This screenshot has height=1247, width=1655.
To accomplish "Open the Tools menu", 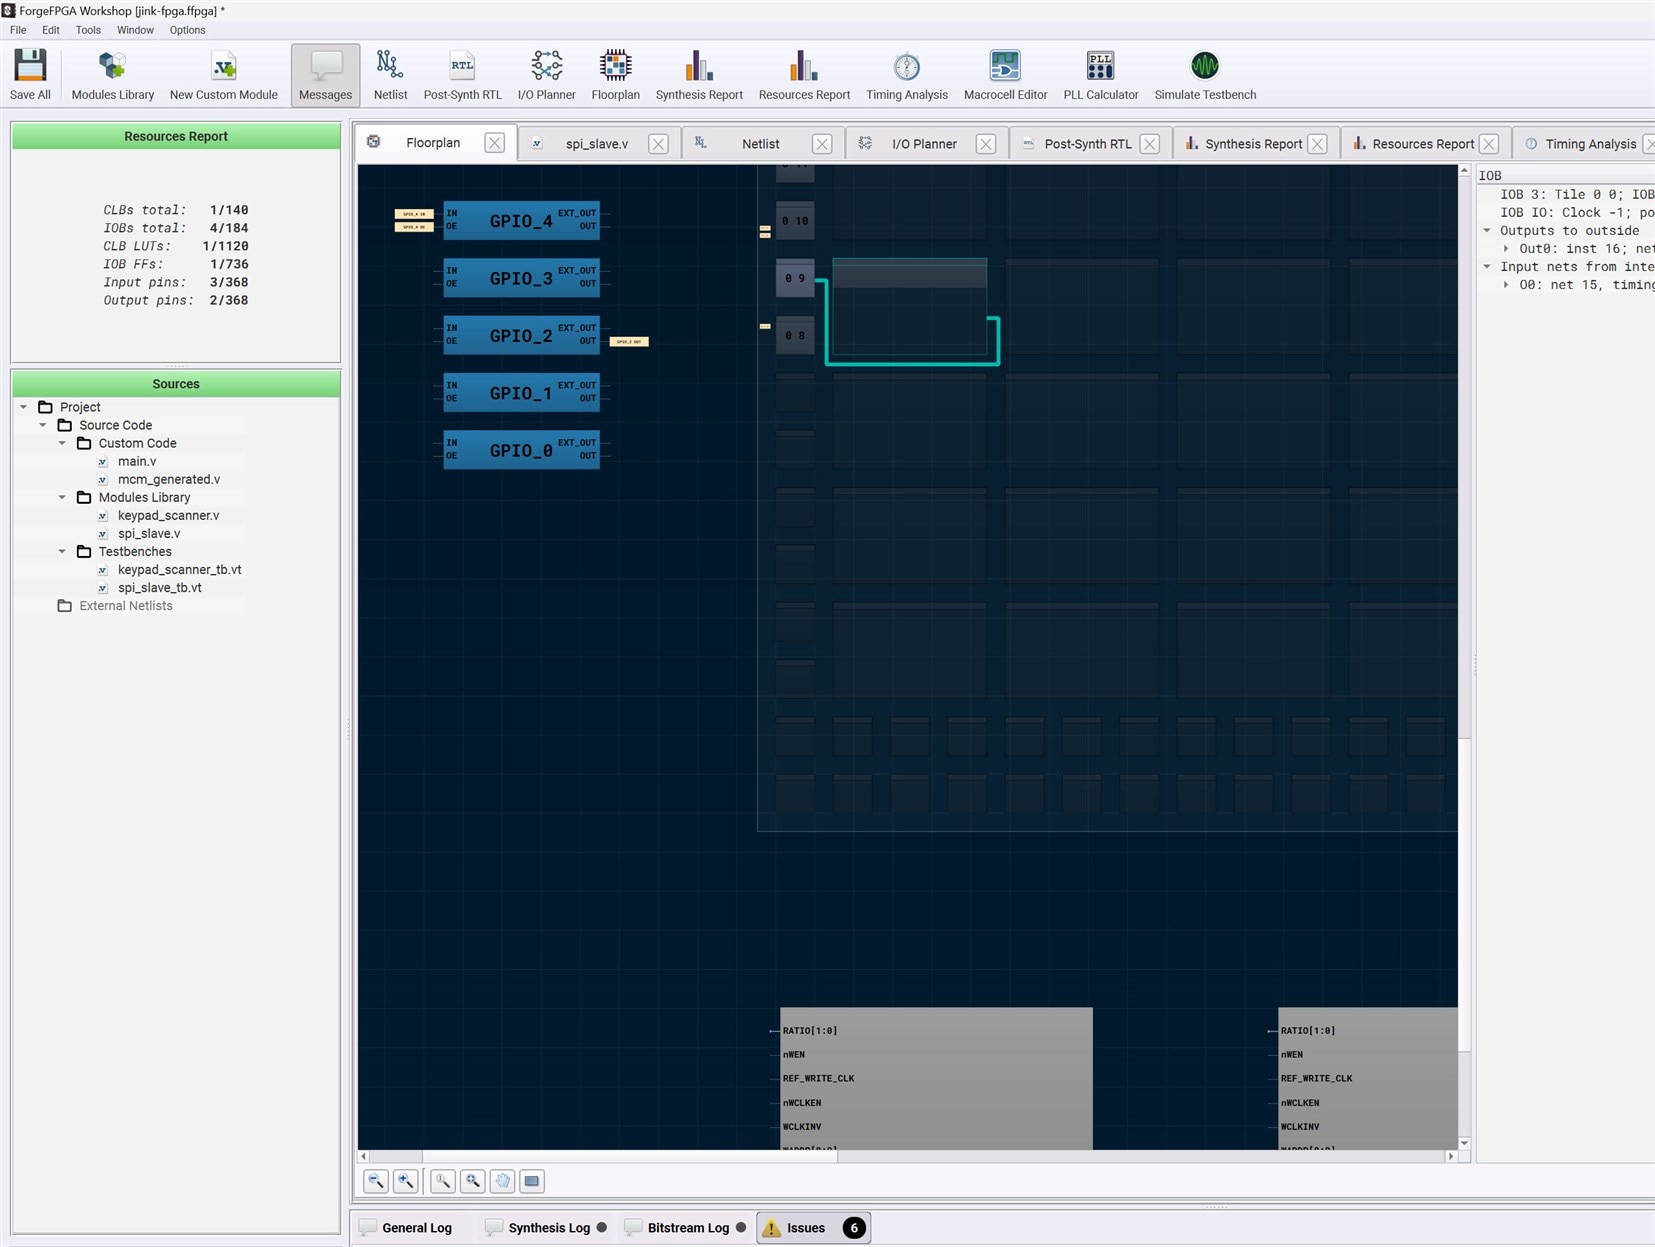I will click(88, 30).
